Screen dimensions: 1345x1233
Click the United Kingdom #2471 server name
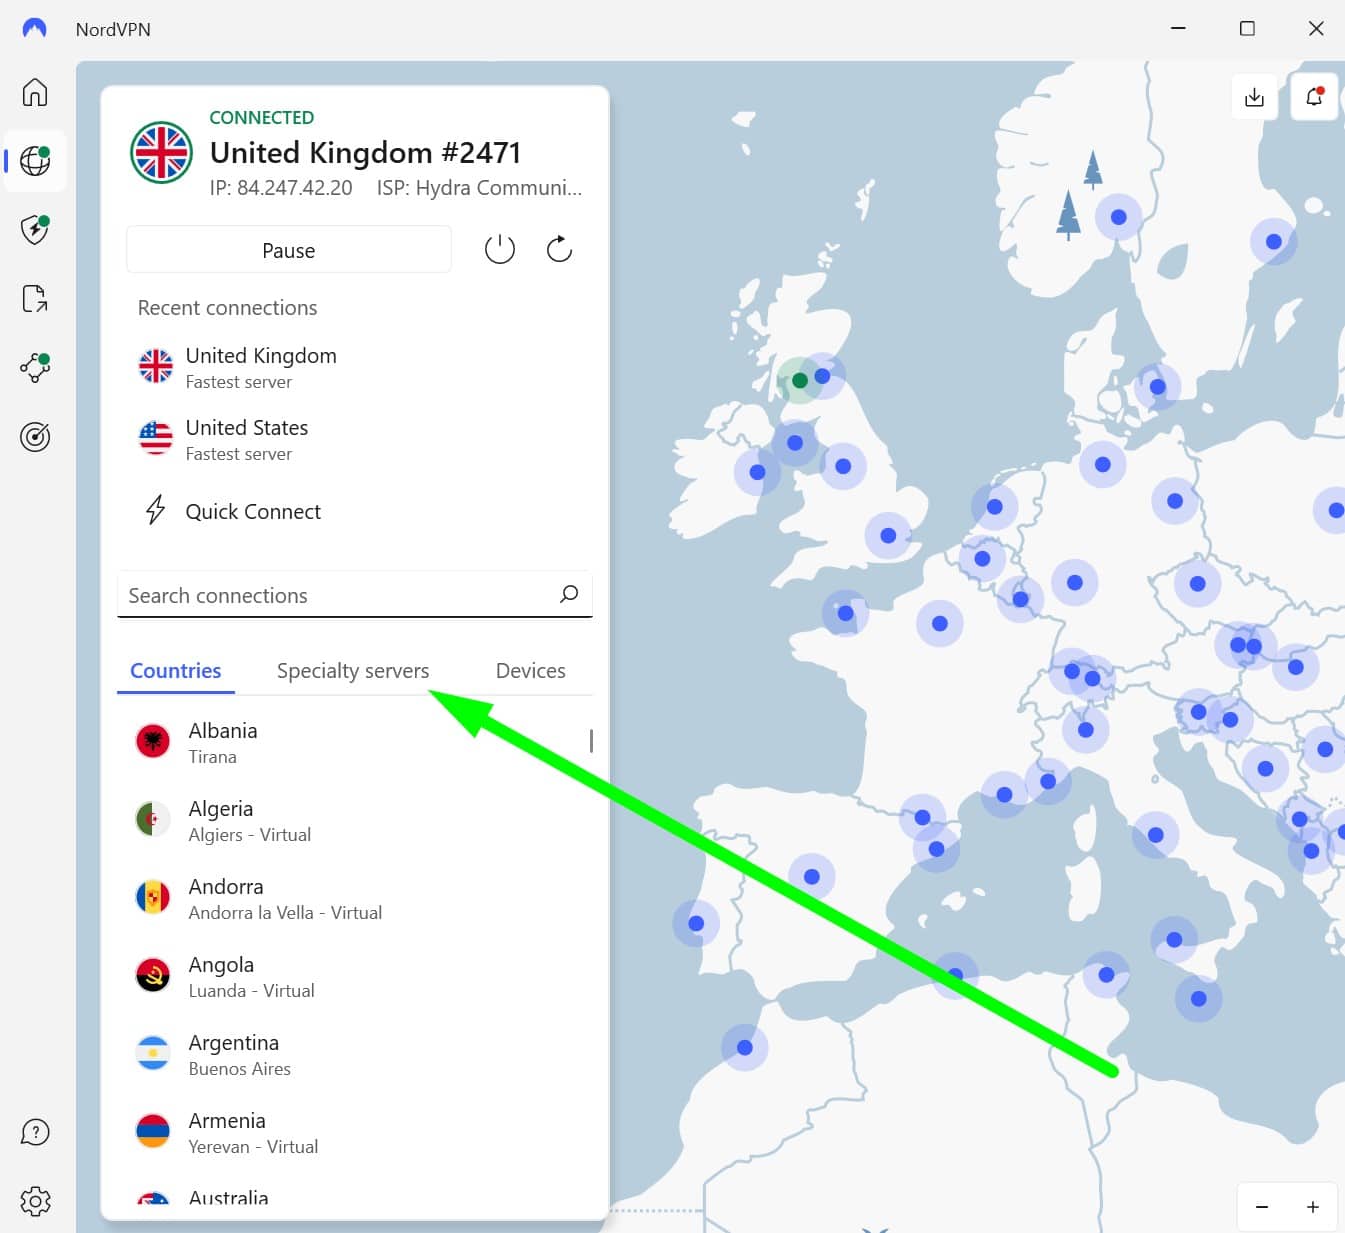[365, 153]
